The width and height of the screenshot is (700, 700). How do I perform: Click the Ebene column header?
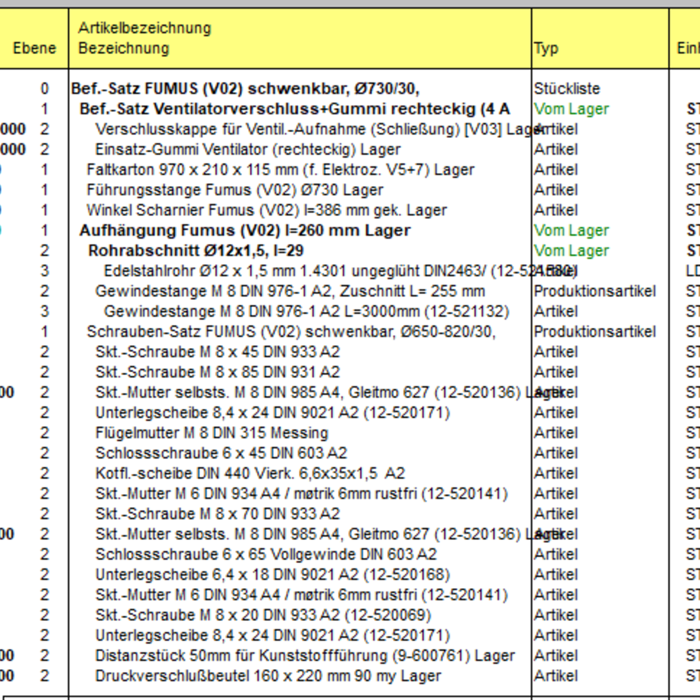pos(34,48)
